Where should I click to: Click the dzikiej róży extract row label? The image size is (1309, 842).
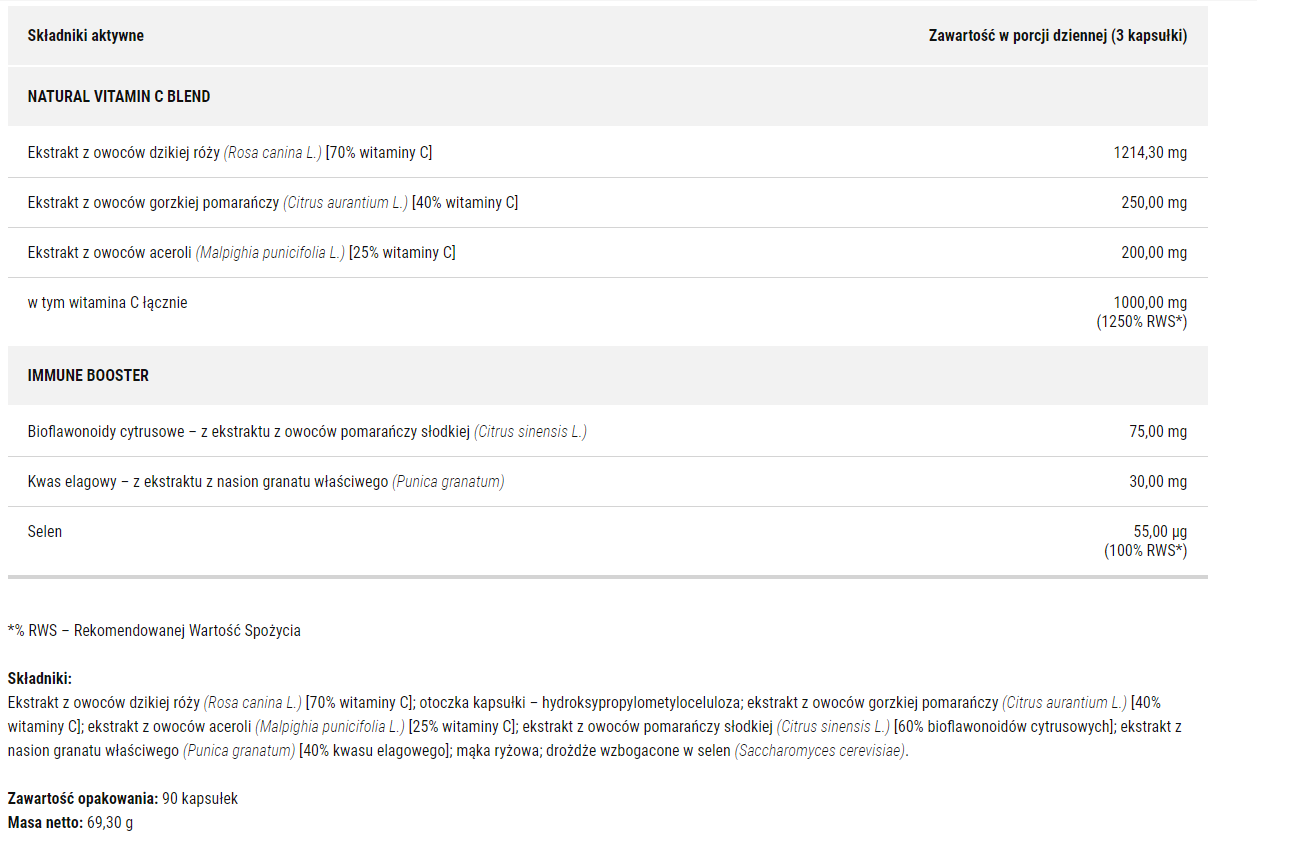click(x=230, y=152)
